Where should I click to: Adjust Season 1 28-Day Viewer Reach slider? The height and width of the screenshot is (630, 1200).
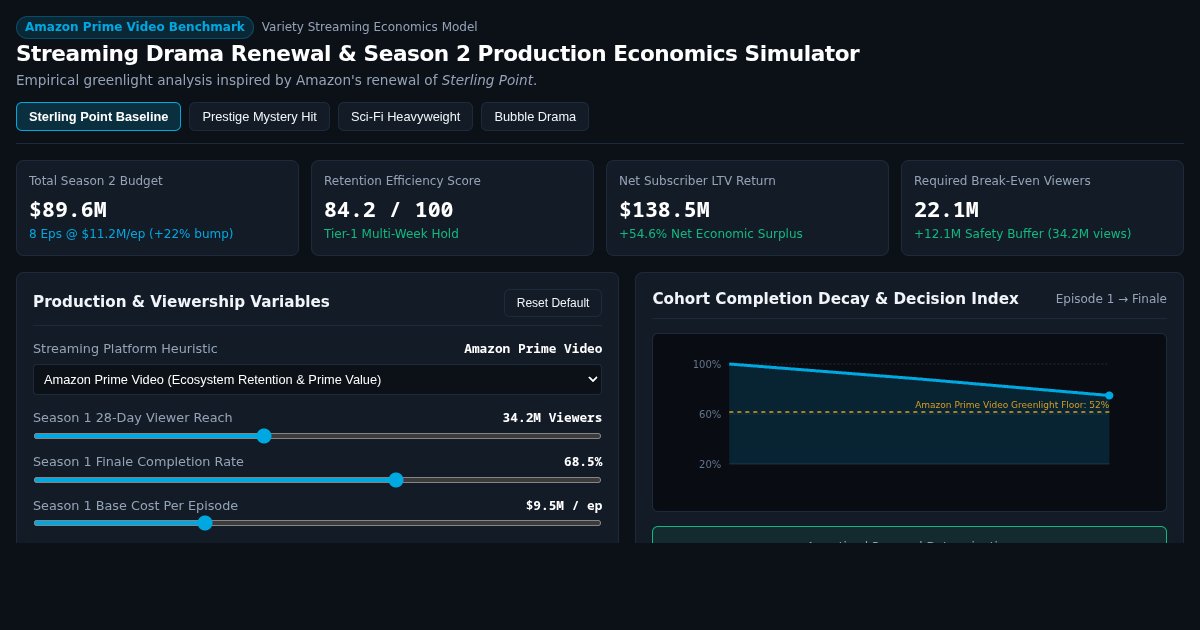(317, 436)
